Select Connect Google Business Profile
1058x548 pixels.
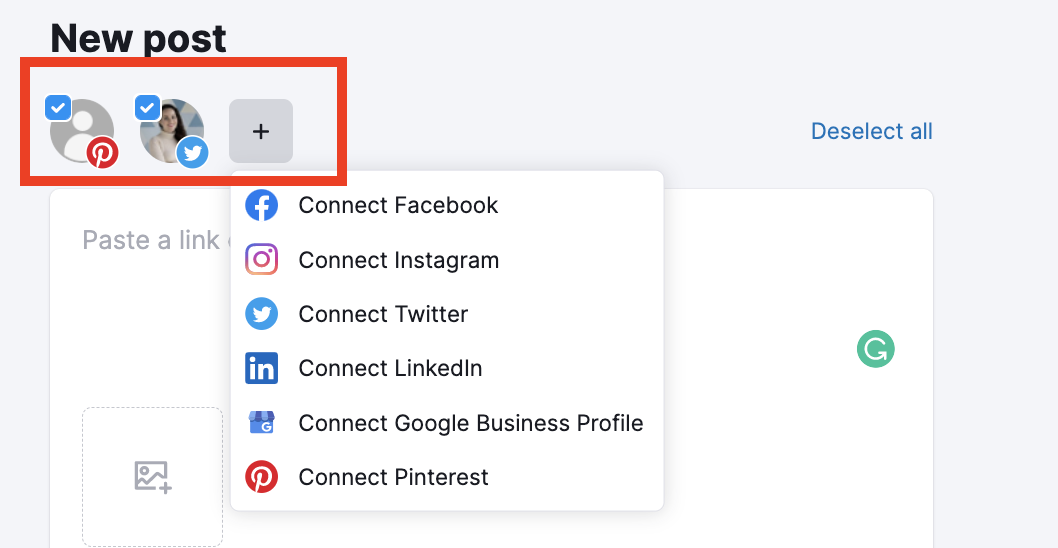(470, 423)
